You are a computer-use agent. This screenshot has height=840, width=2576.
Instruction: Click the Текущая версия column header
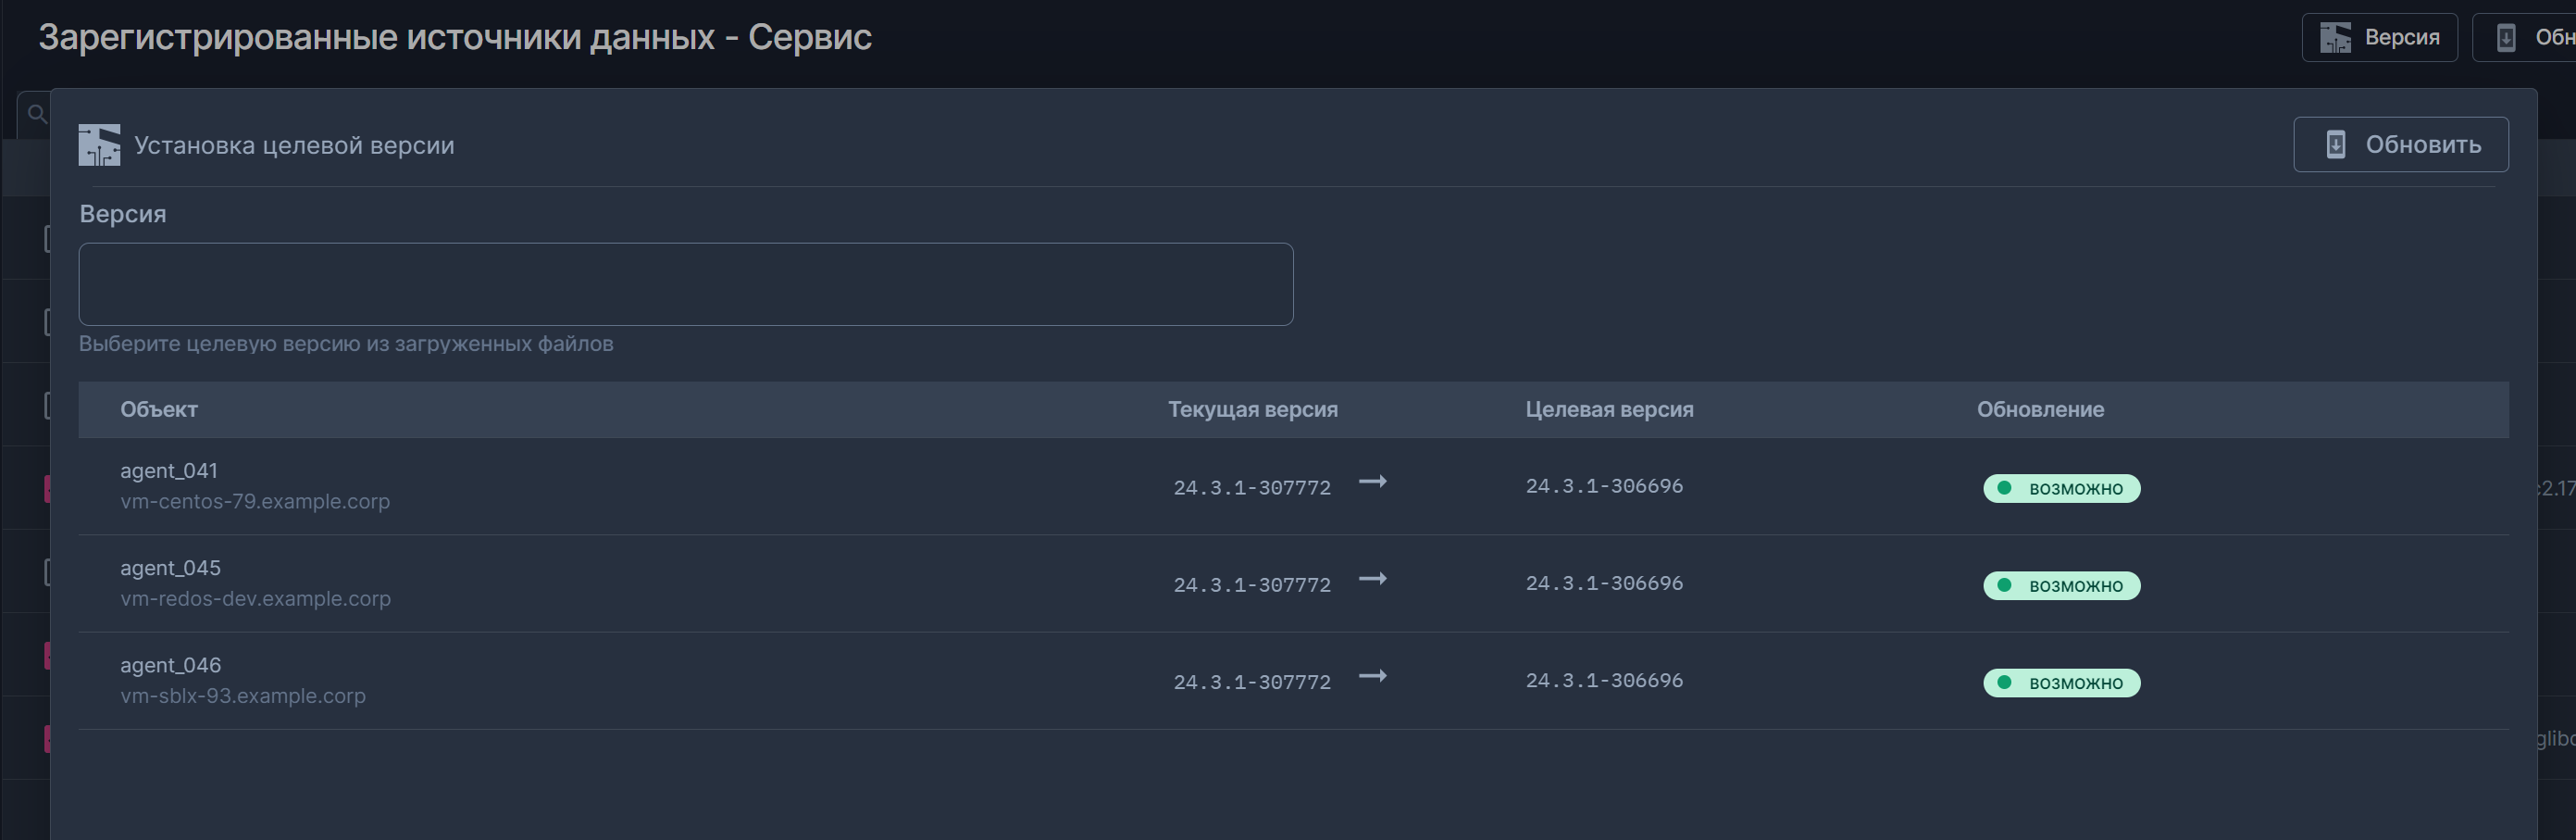[x=1252, y=409]
